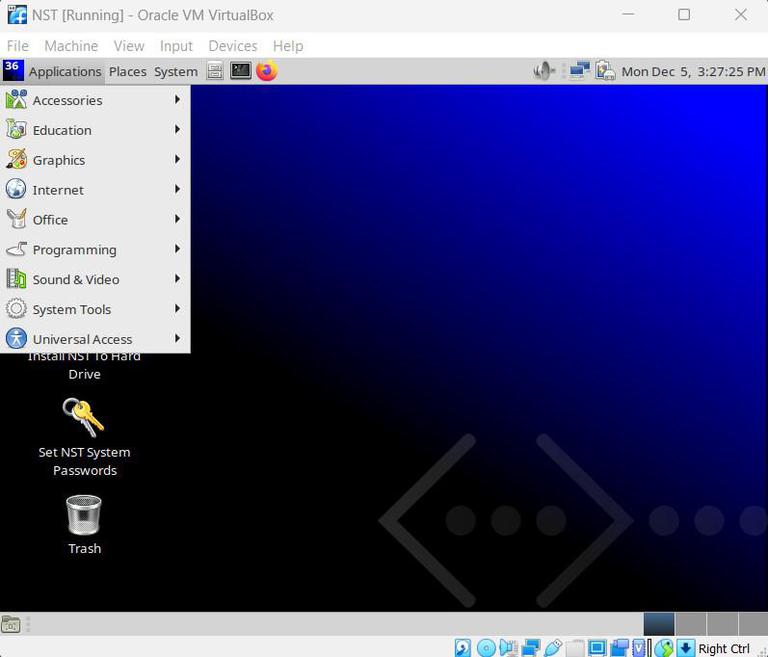Viewport: 768px width, 657px height.
Task: Open the Places menu
Action: (127, 72)
